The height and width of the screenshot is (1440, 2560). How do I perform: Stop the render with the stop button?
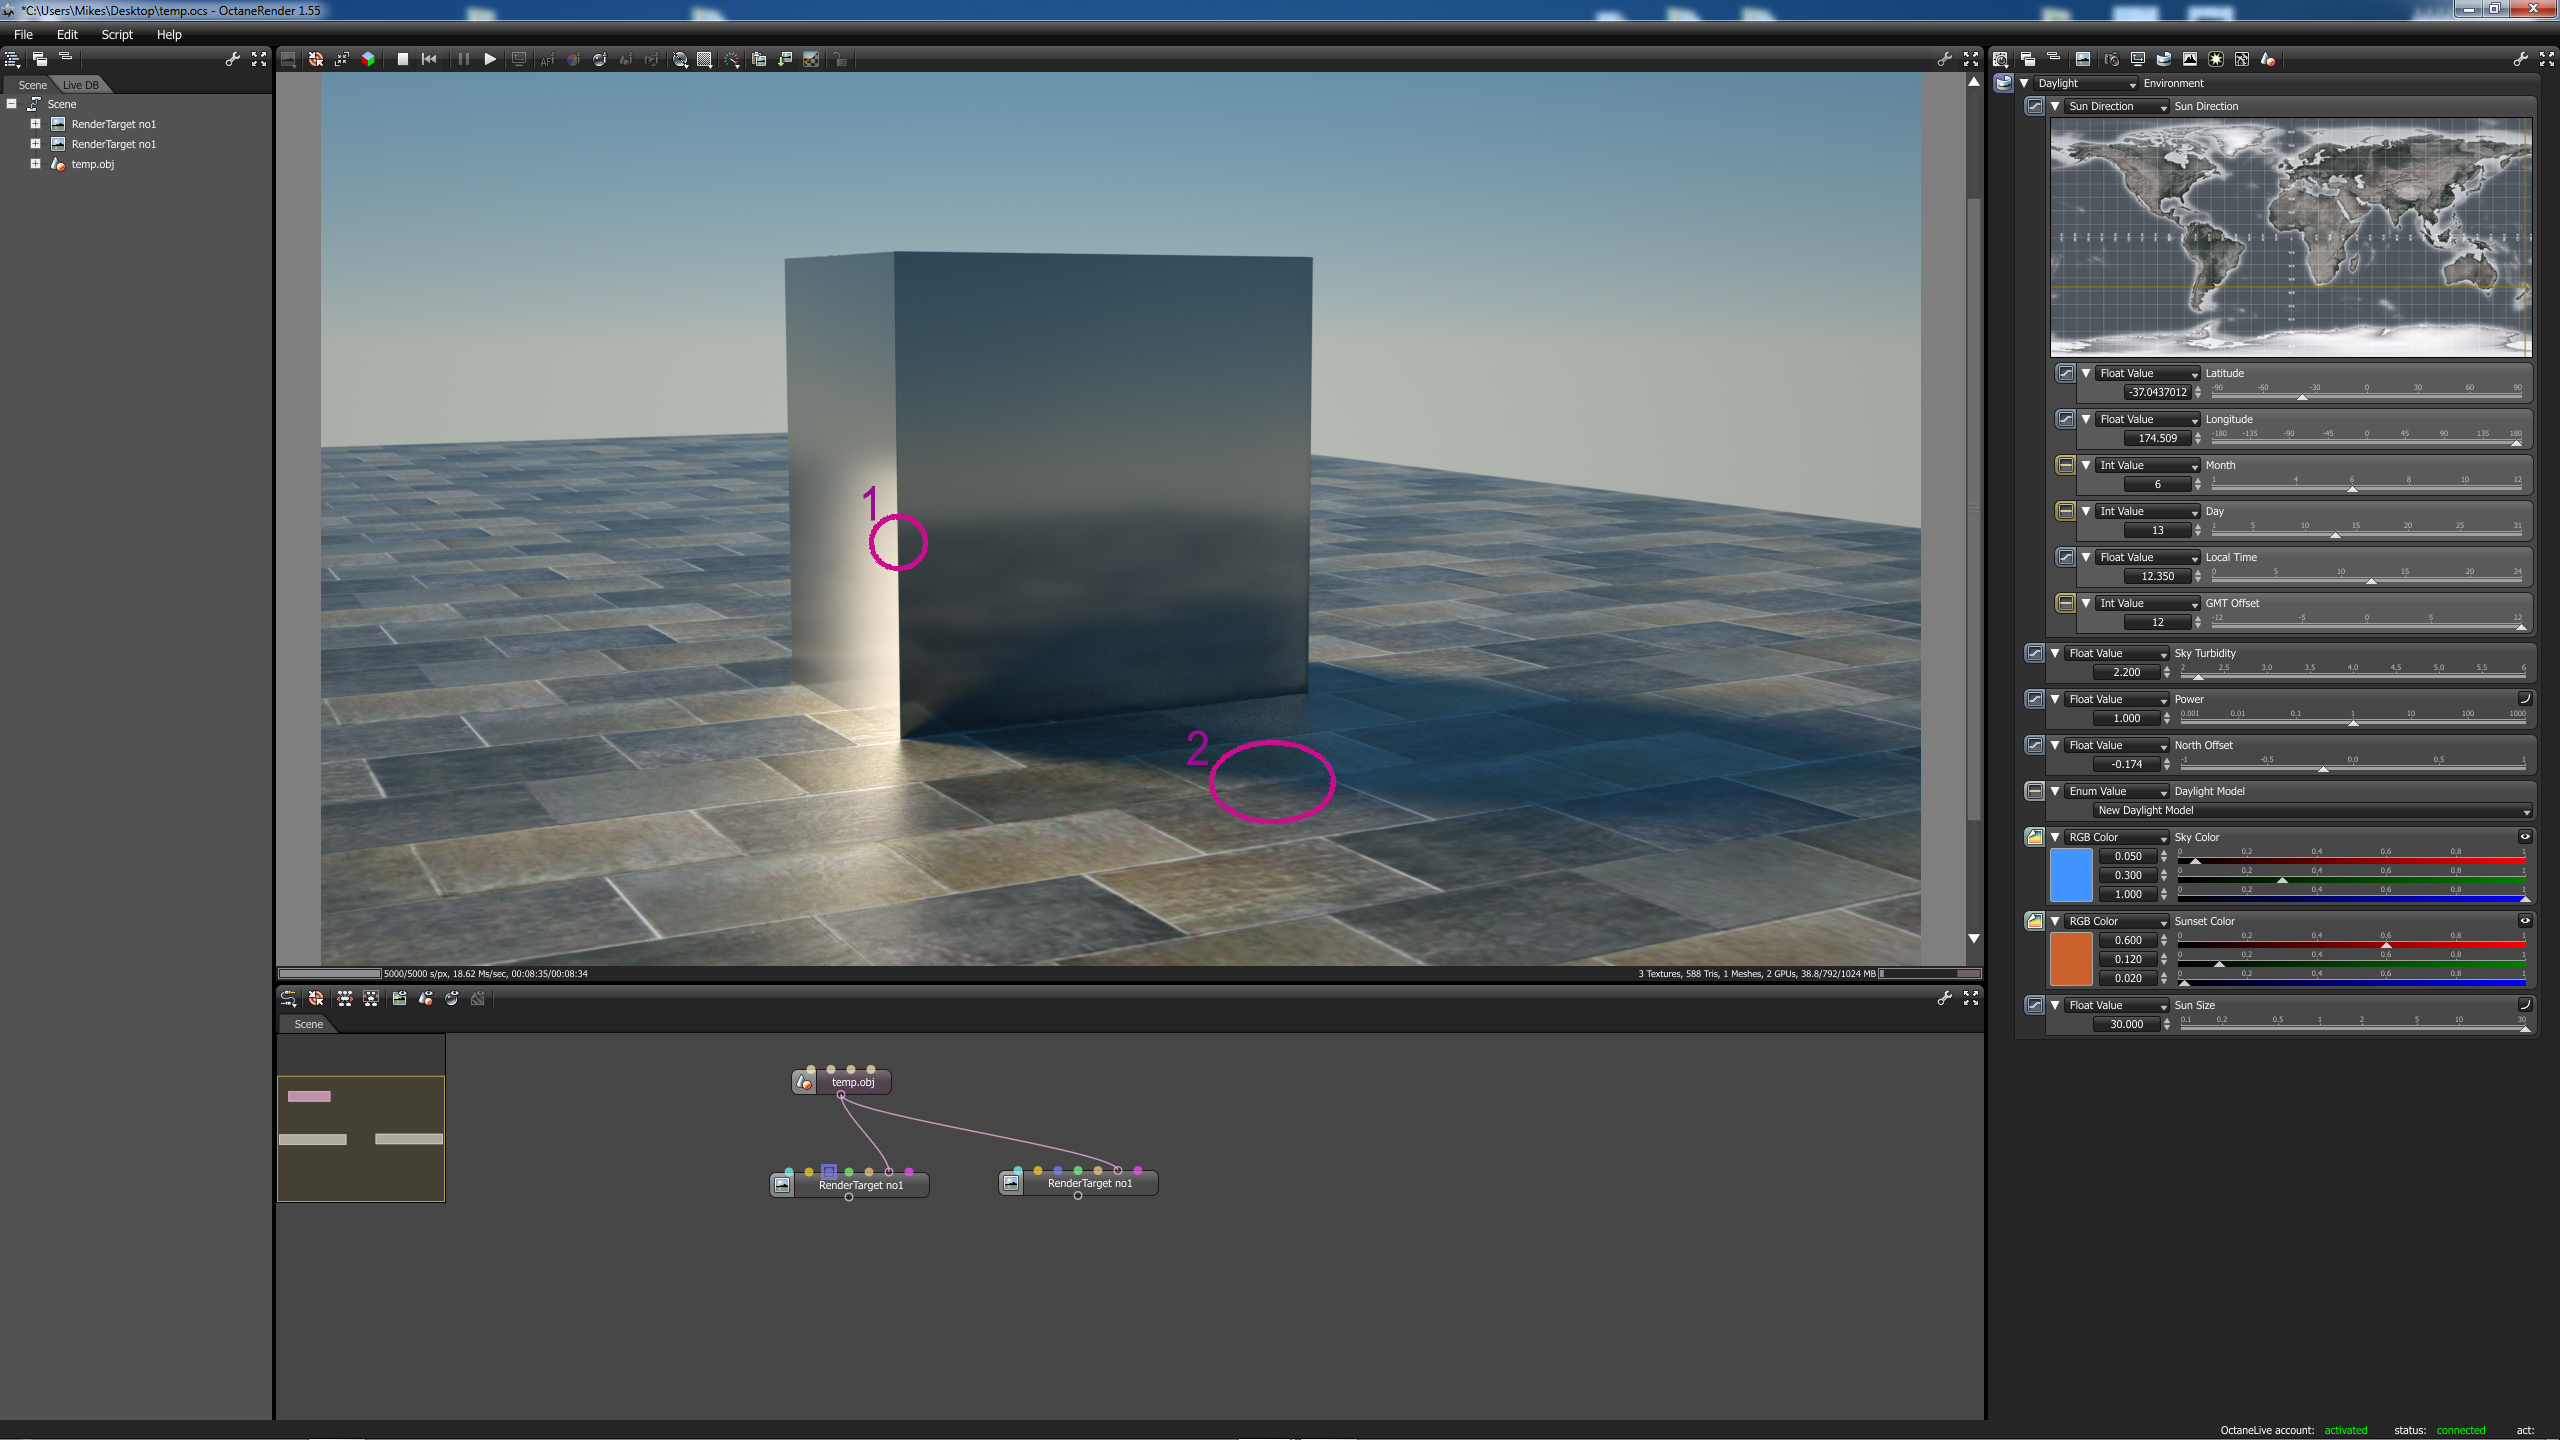(x=402, y=60)
